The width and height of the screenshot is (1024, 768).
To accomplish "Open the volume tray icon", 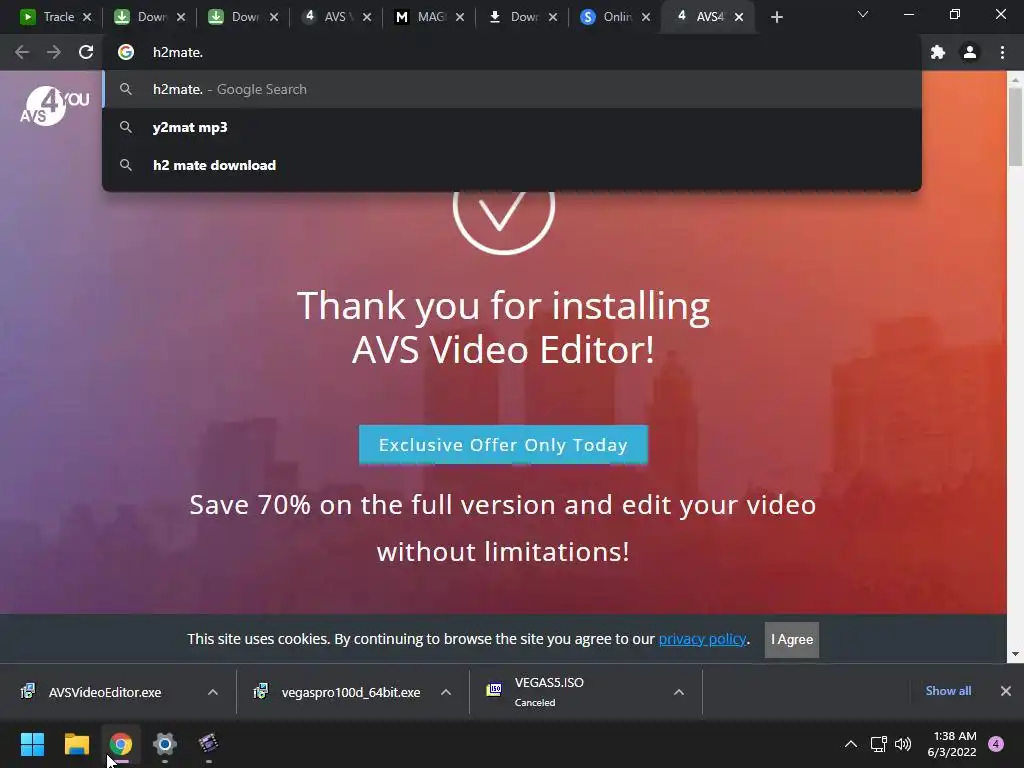I will point(903,744).
